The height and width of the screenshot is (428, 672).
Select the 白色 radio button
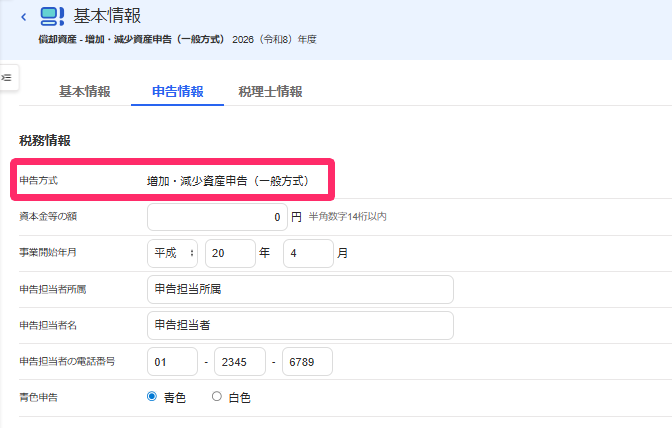(217, 396)
